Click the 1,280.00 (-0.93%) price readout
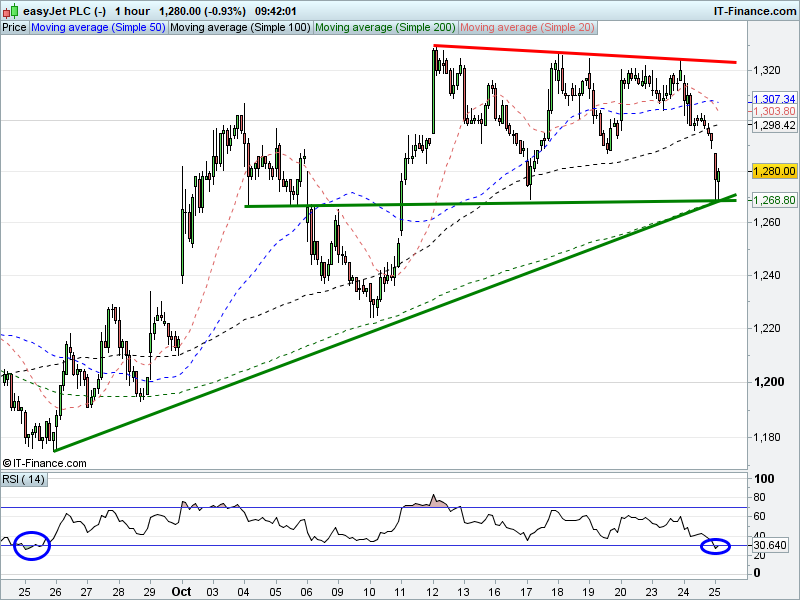This screenshot has width=800, height=600. point(202,11)
